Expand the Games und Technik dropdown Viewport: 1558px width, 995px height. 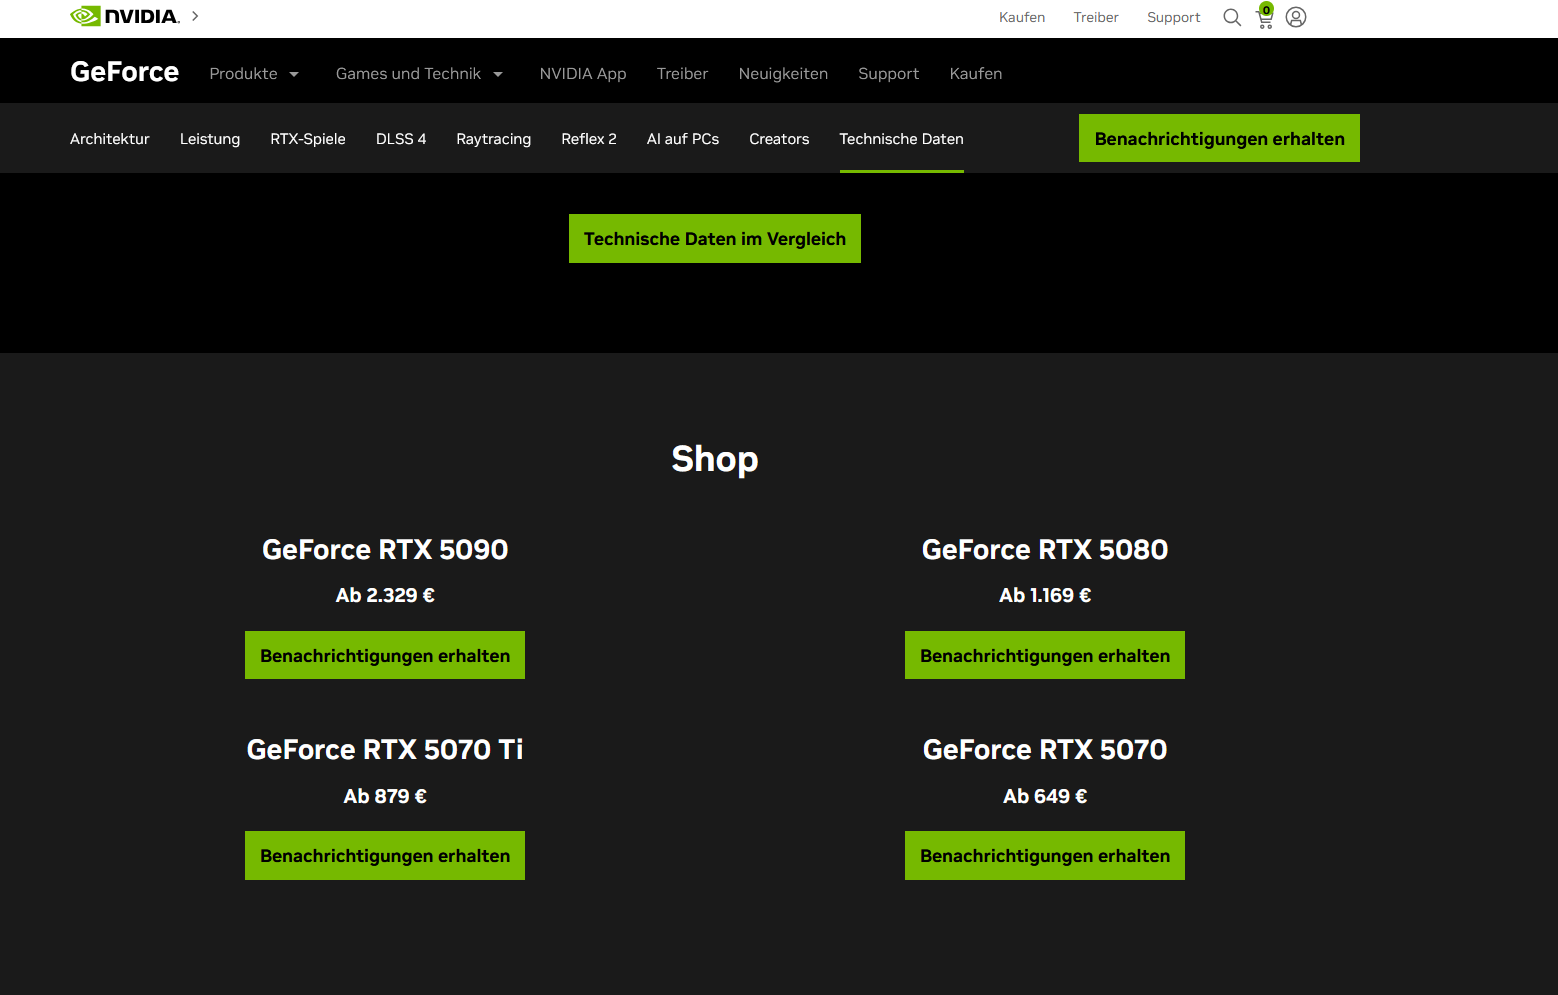point(419,74)
